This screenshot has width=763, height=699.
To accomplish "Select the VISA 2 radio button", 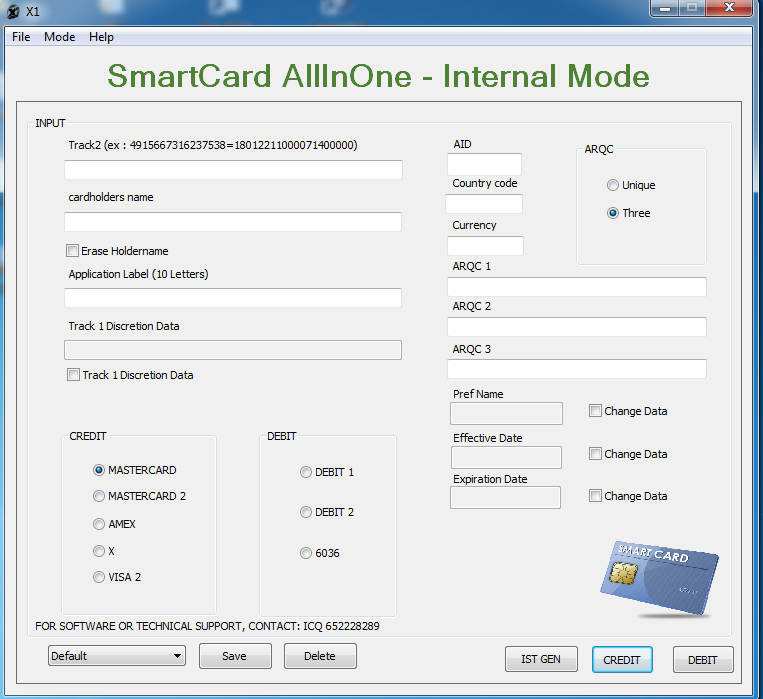I will tap(99, 577).
